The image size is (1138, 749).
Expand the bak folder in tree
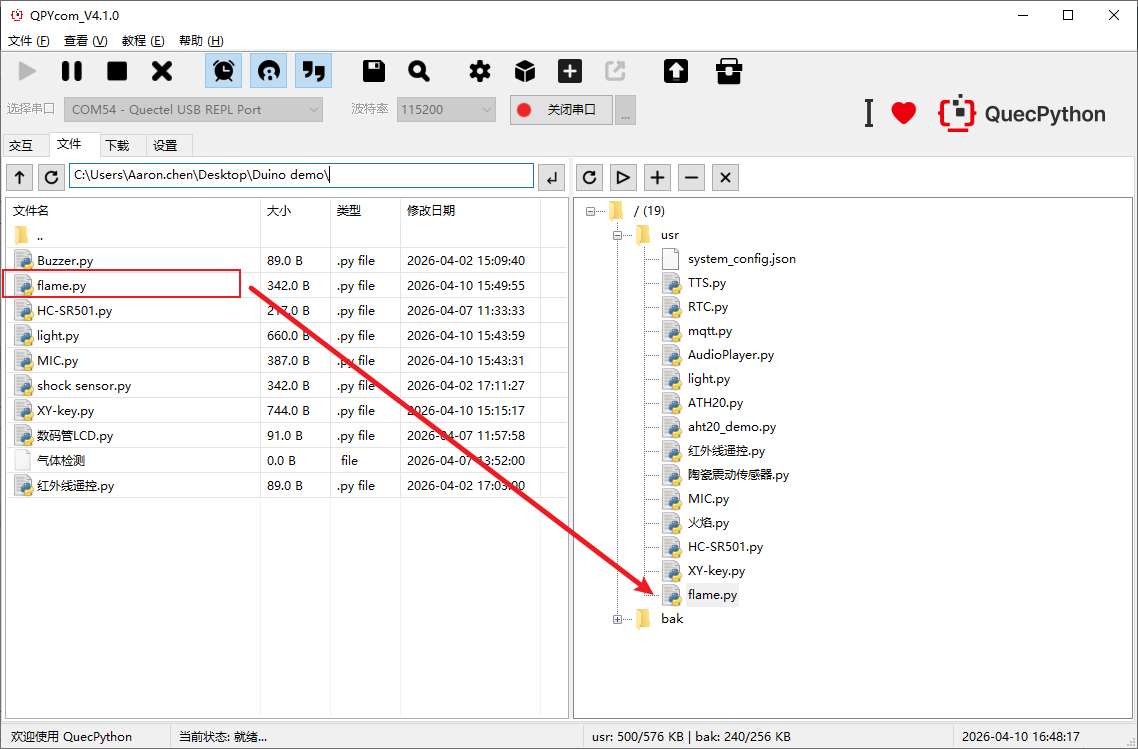(x=617, y=619)
